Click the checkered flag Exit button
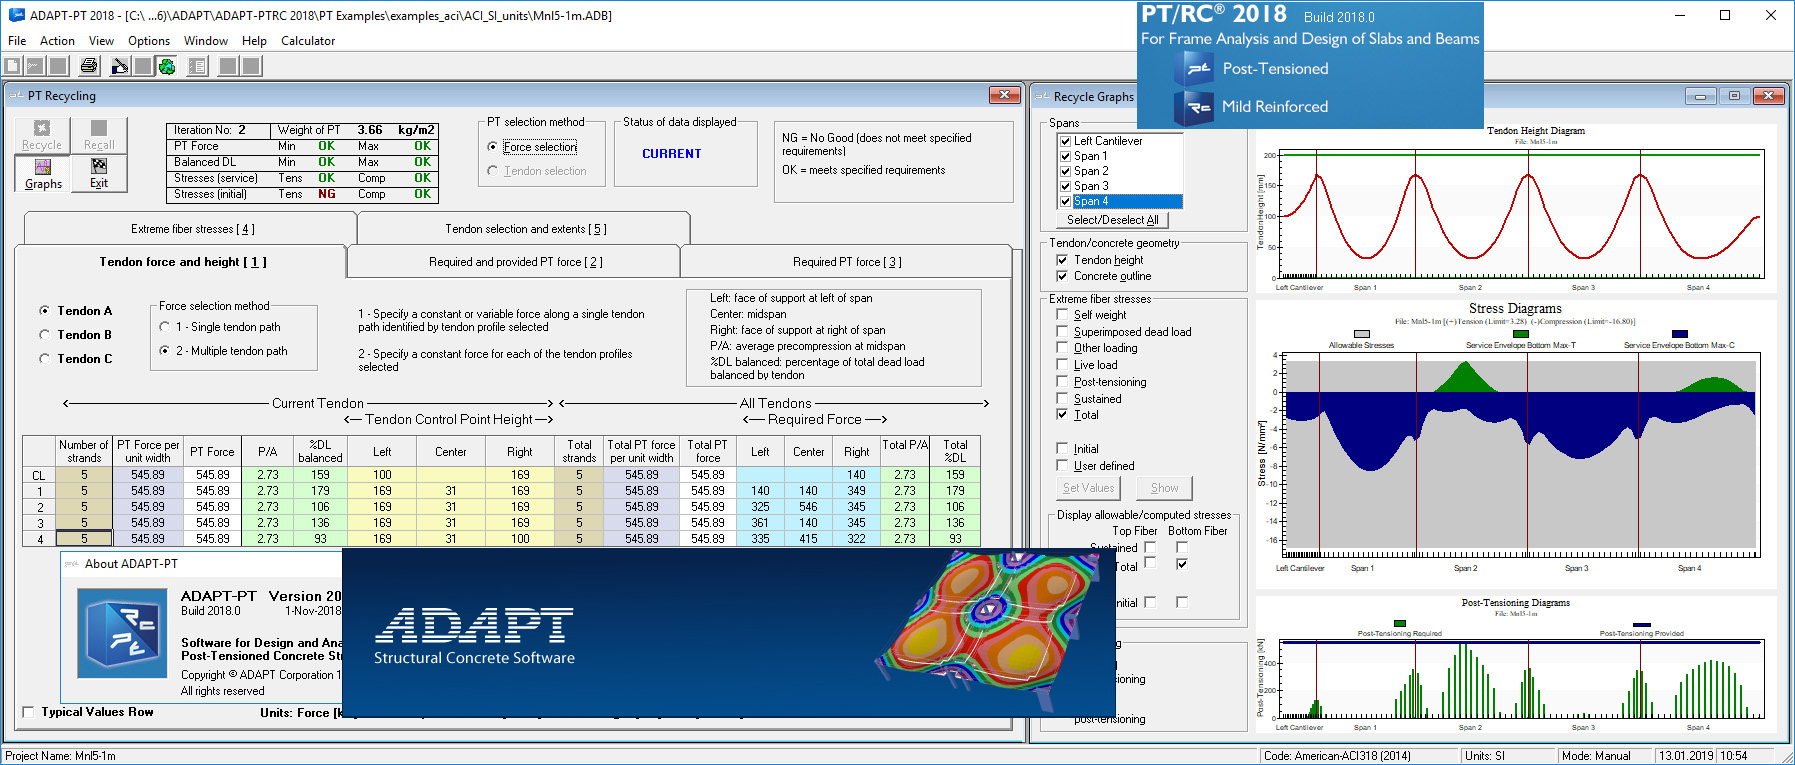This screenshot has width=1795, height=765. (x=99, y=173)
